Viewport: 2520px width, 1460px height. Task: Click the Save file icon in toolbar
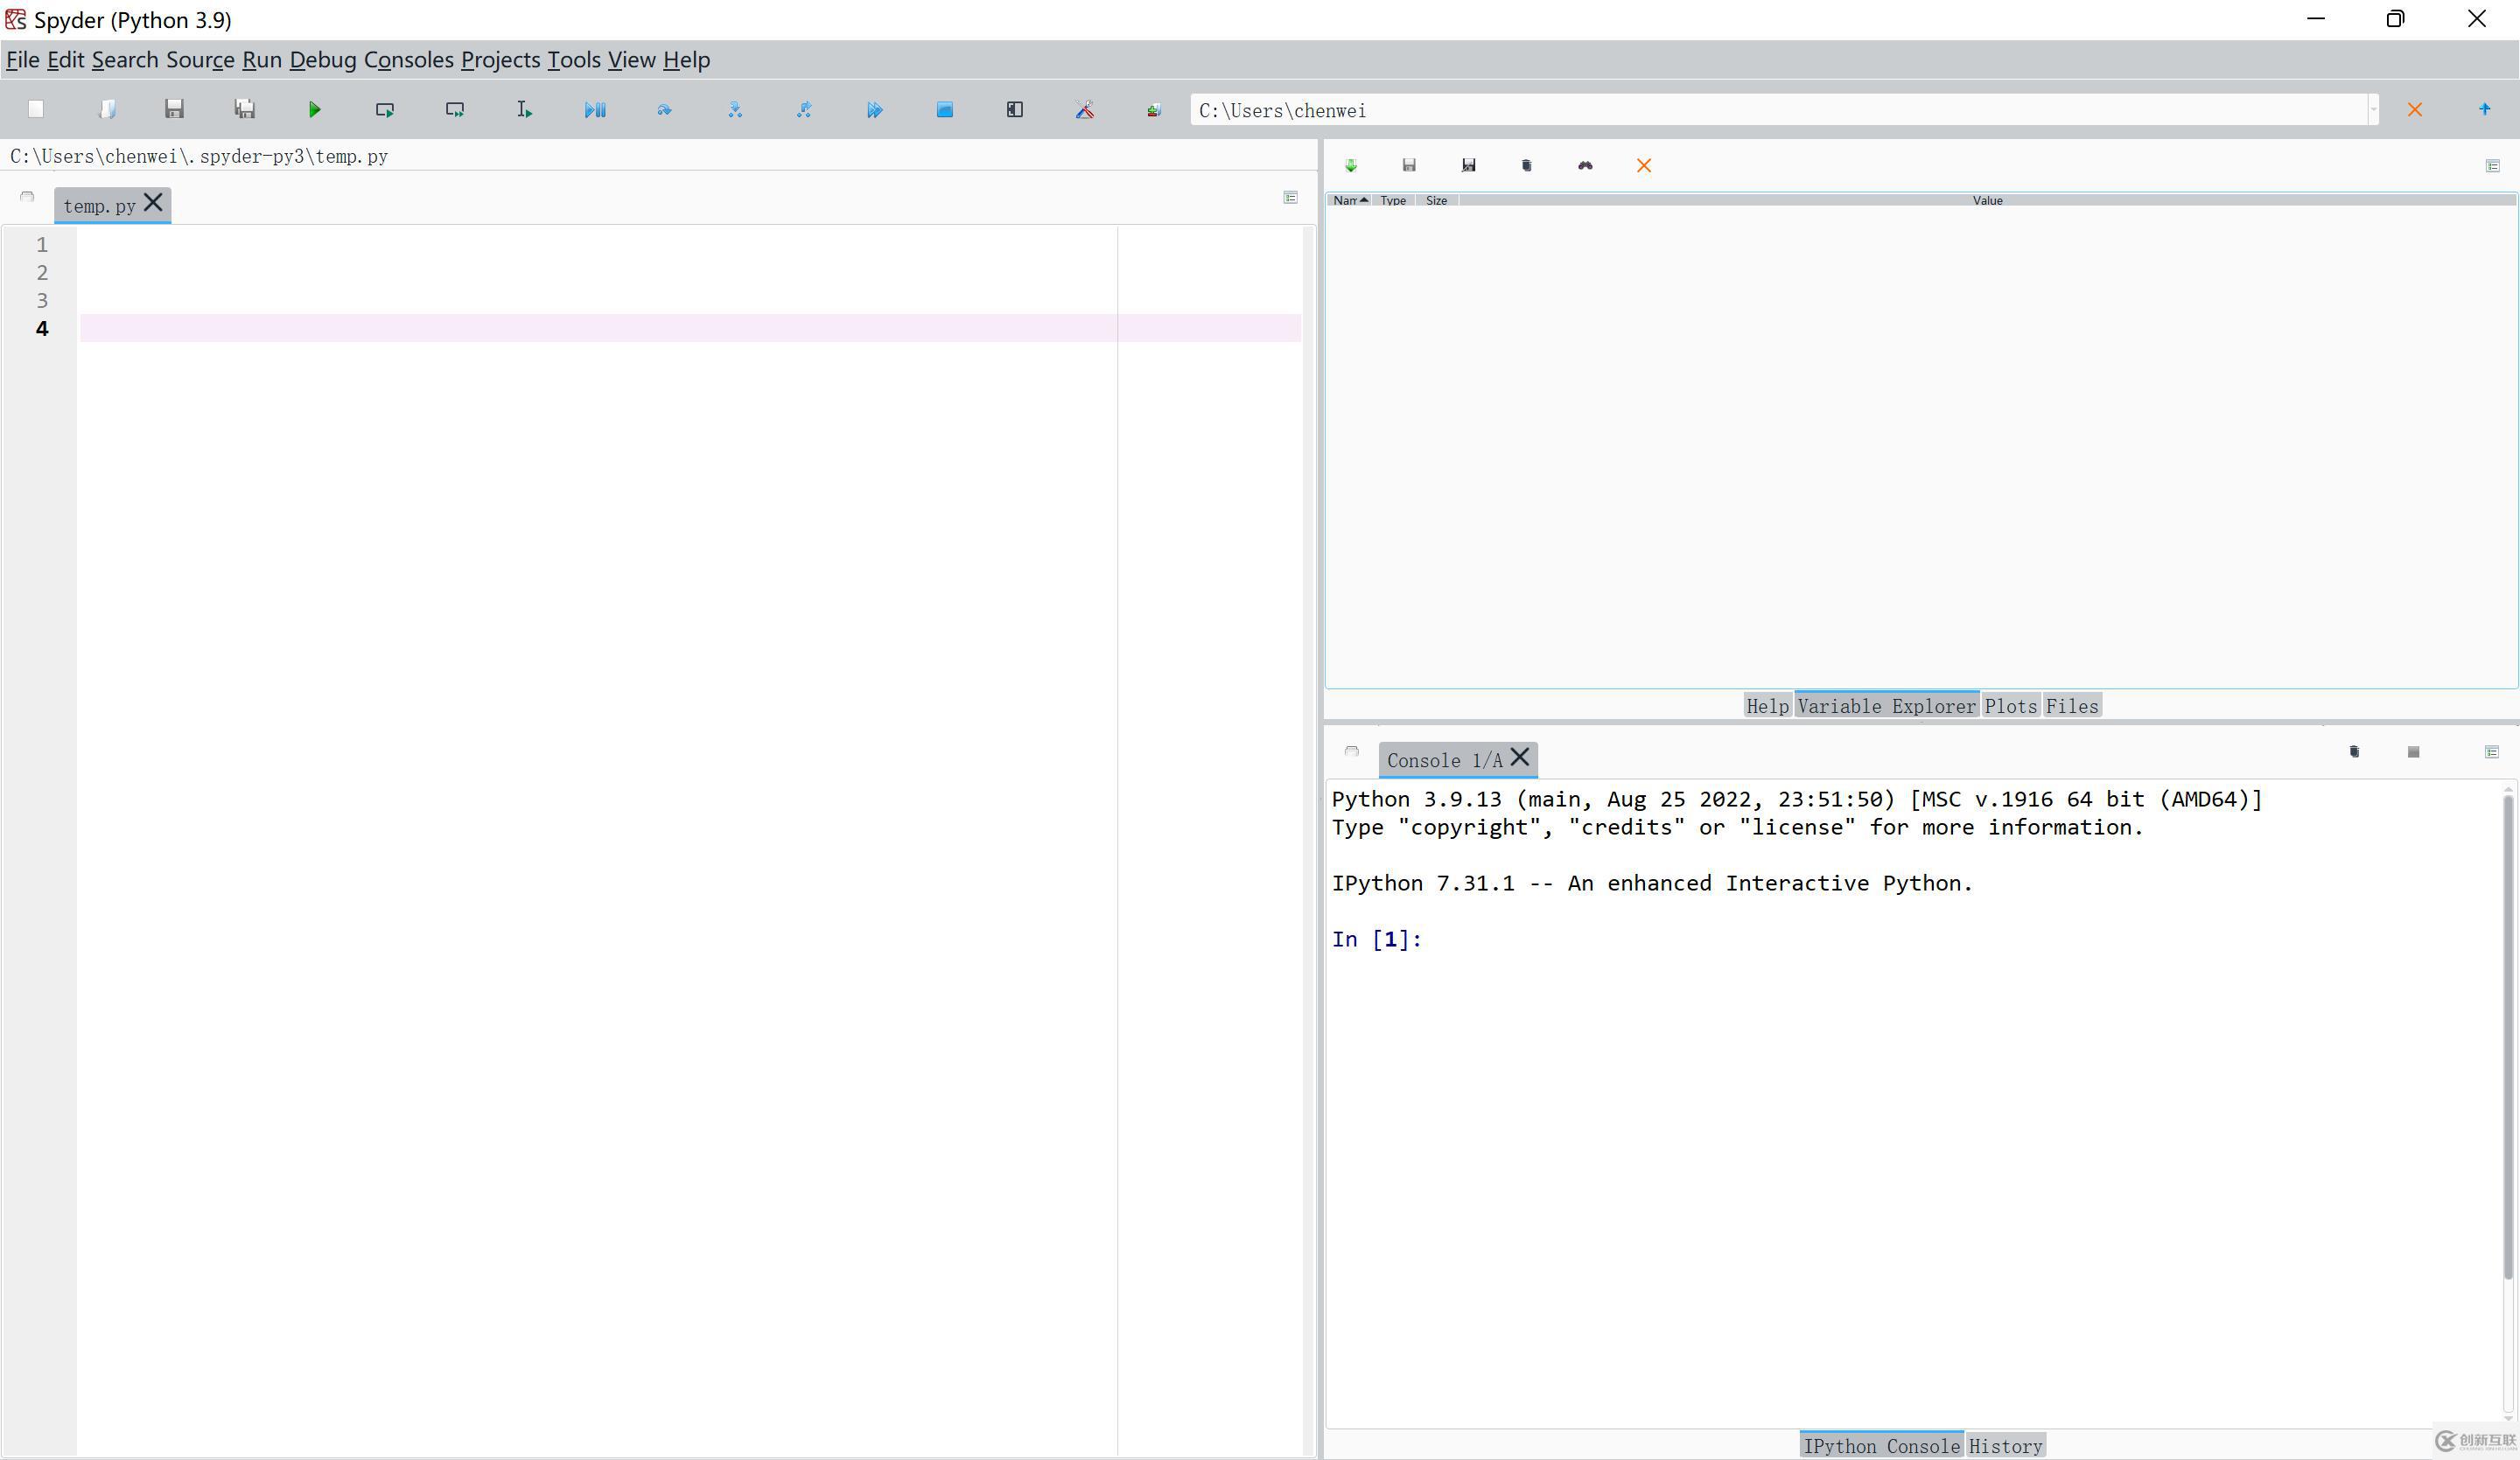coord(174,108)
